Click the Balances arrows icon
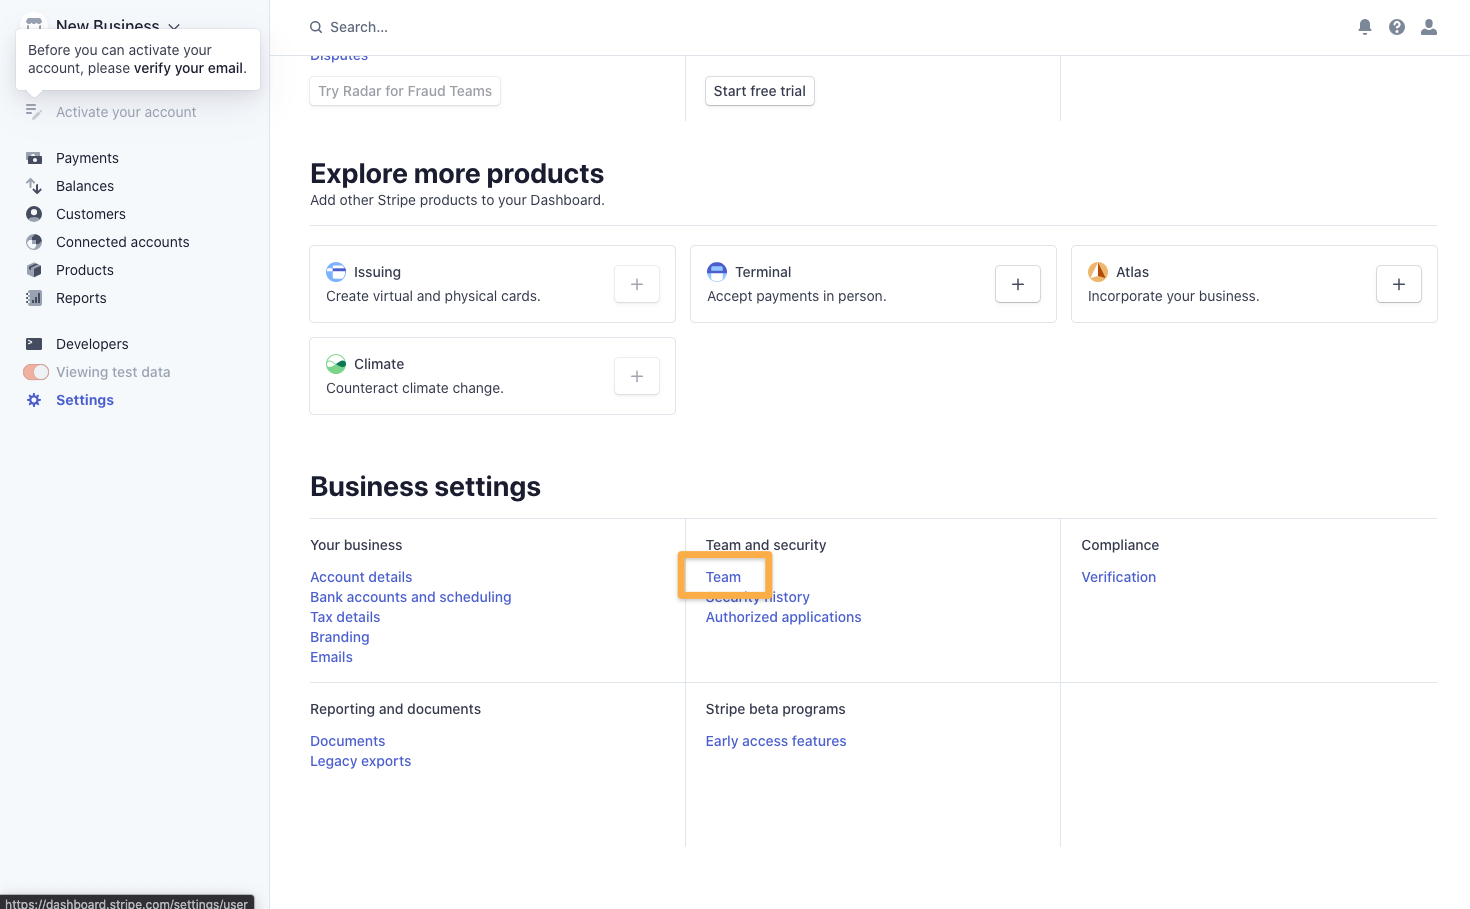Viewport: 1470px width, 909px height. (x=34, y=186)
